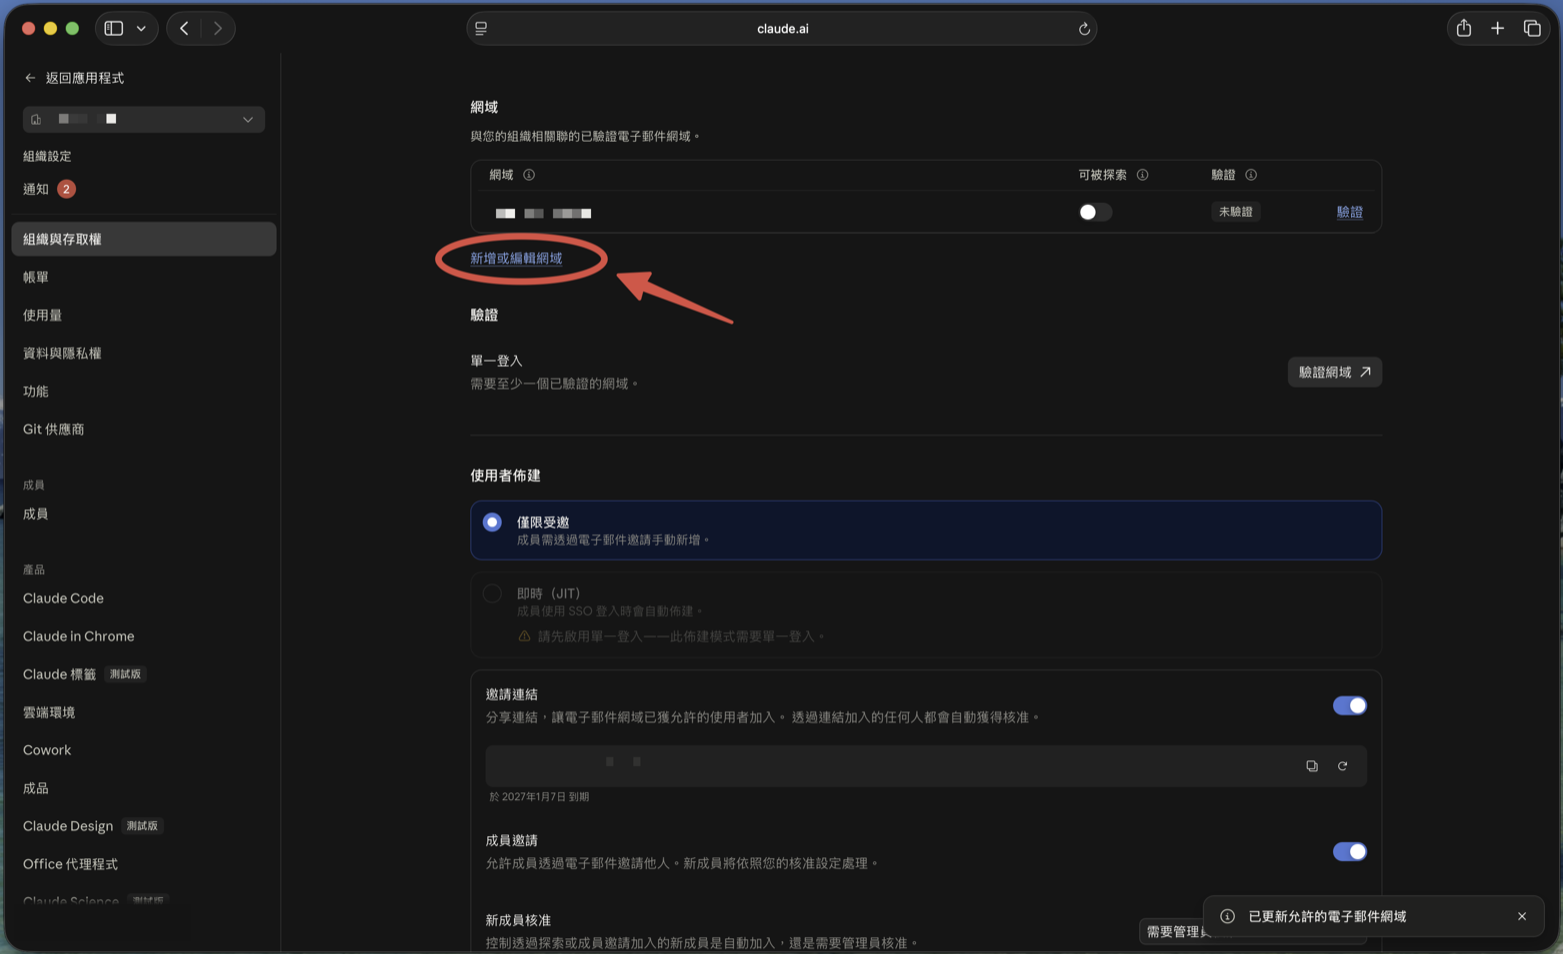Click the 新增或編輯網域 link

516,258
